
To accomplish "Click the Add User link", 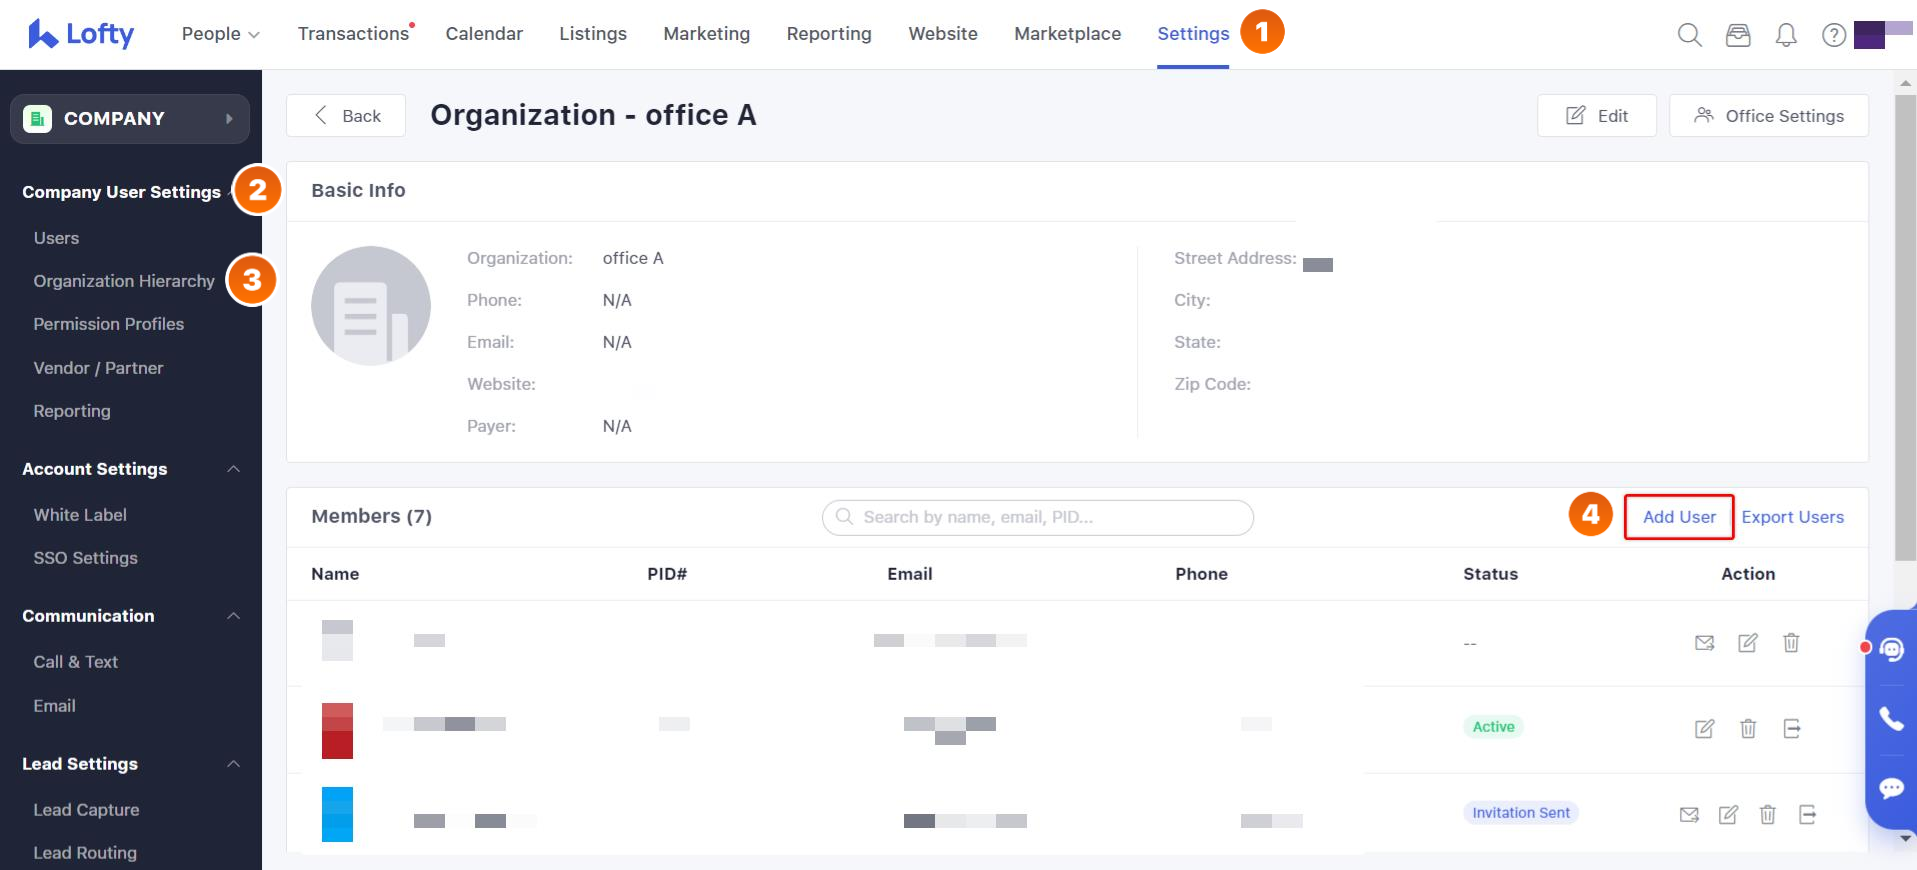I will (1678, 517).
